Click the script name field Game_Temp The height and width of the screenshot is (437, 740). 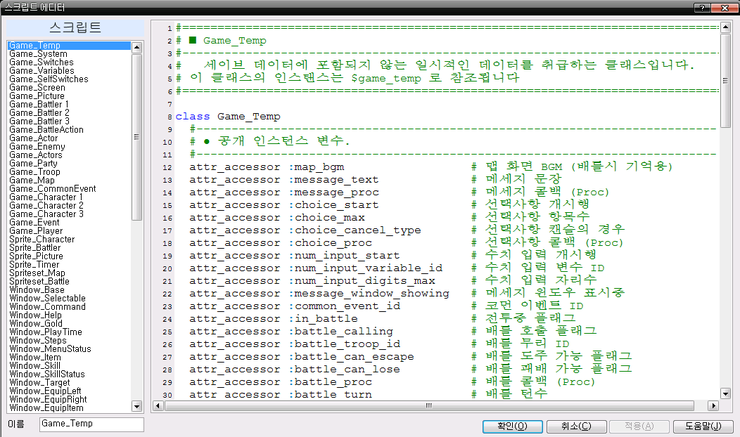coord(92,424)
